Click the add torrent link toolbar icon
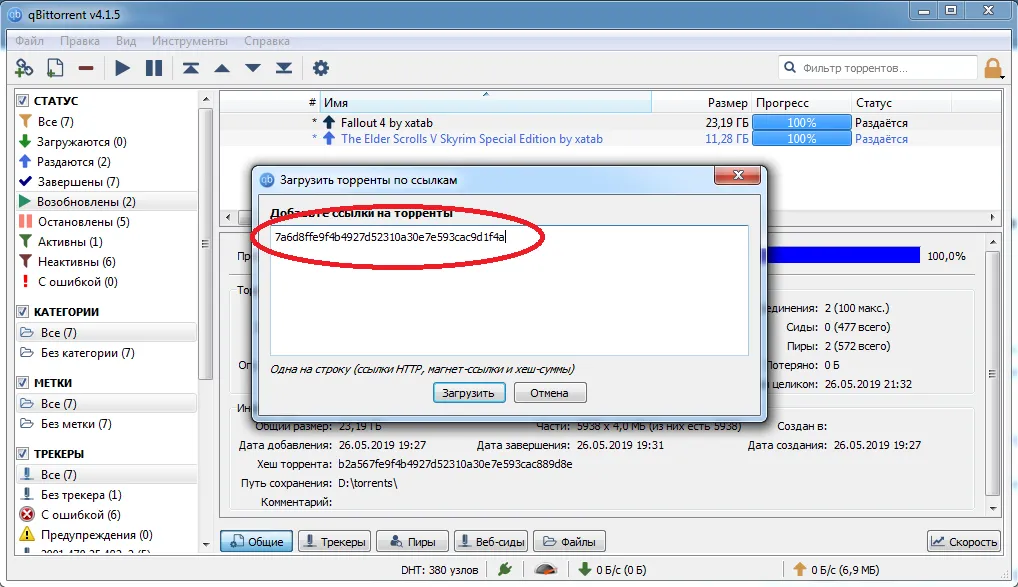This screenshot has width=1018, height=587. [24, 68]
